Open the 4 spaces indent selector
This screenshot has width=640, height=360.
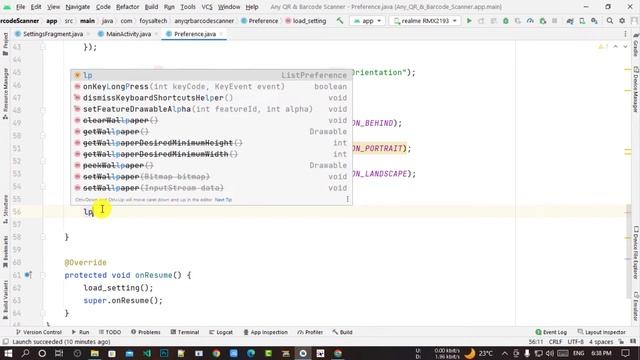pos(601,342)
